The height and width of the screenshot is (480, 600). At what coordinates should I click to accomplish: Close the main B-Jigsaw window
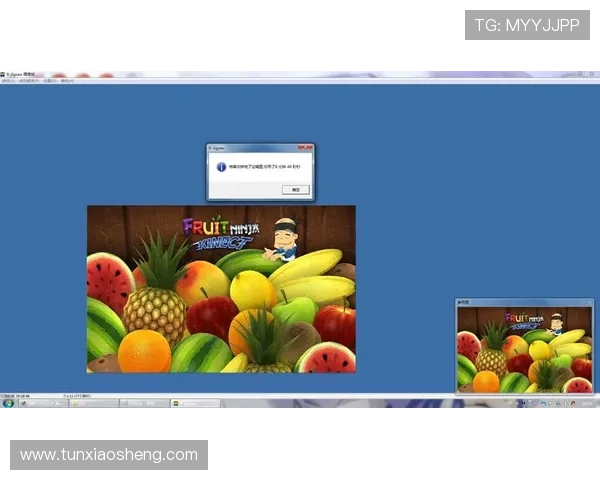click(594, 74)
